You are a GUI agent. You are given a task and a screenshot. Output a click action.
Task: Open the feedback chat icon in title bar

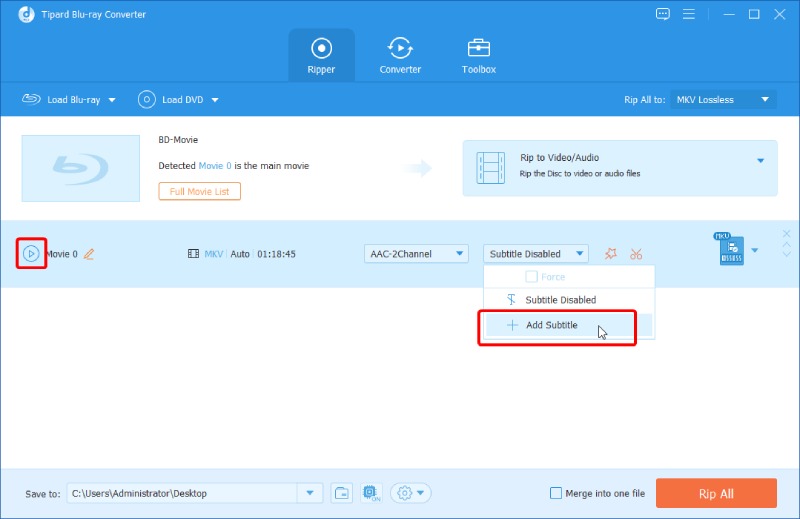click(663, 14)
